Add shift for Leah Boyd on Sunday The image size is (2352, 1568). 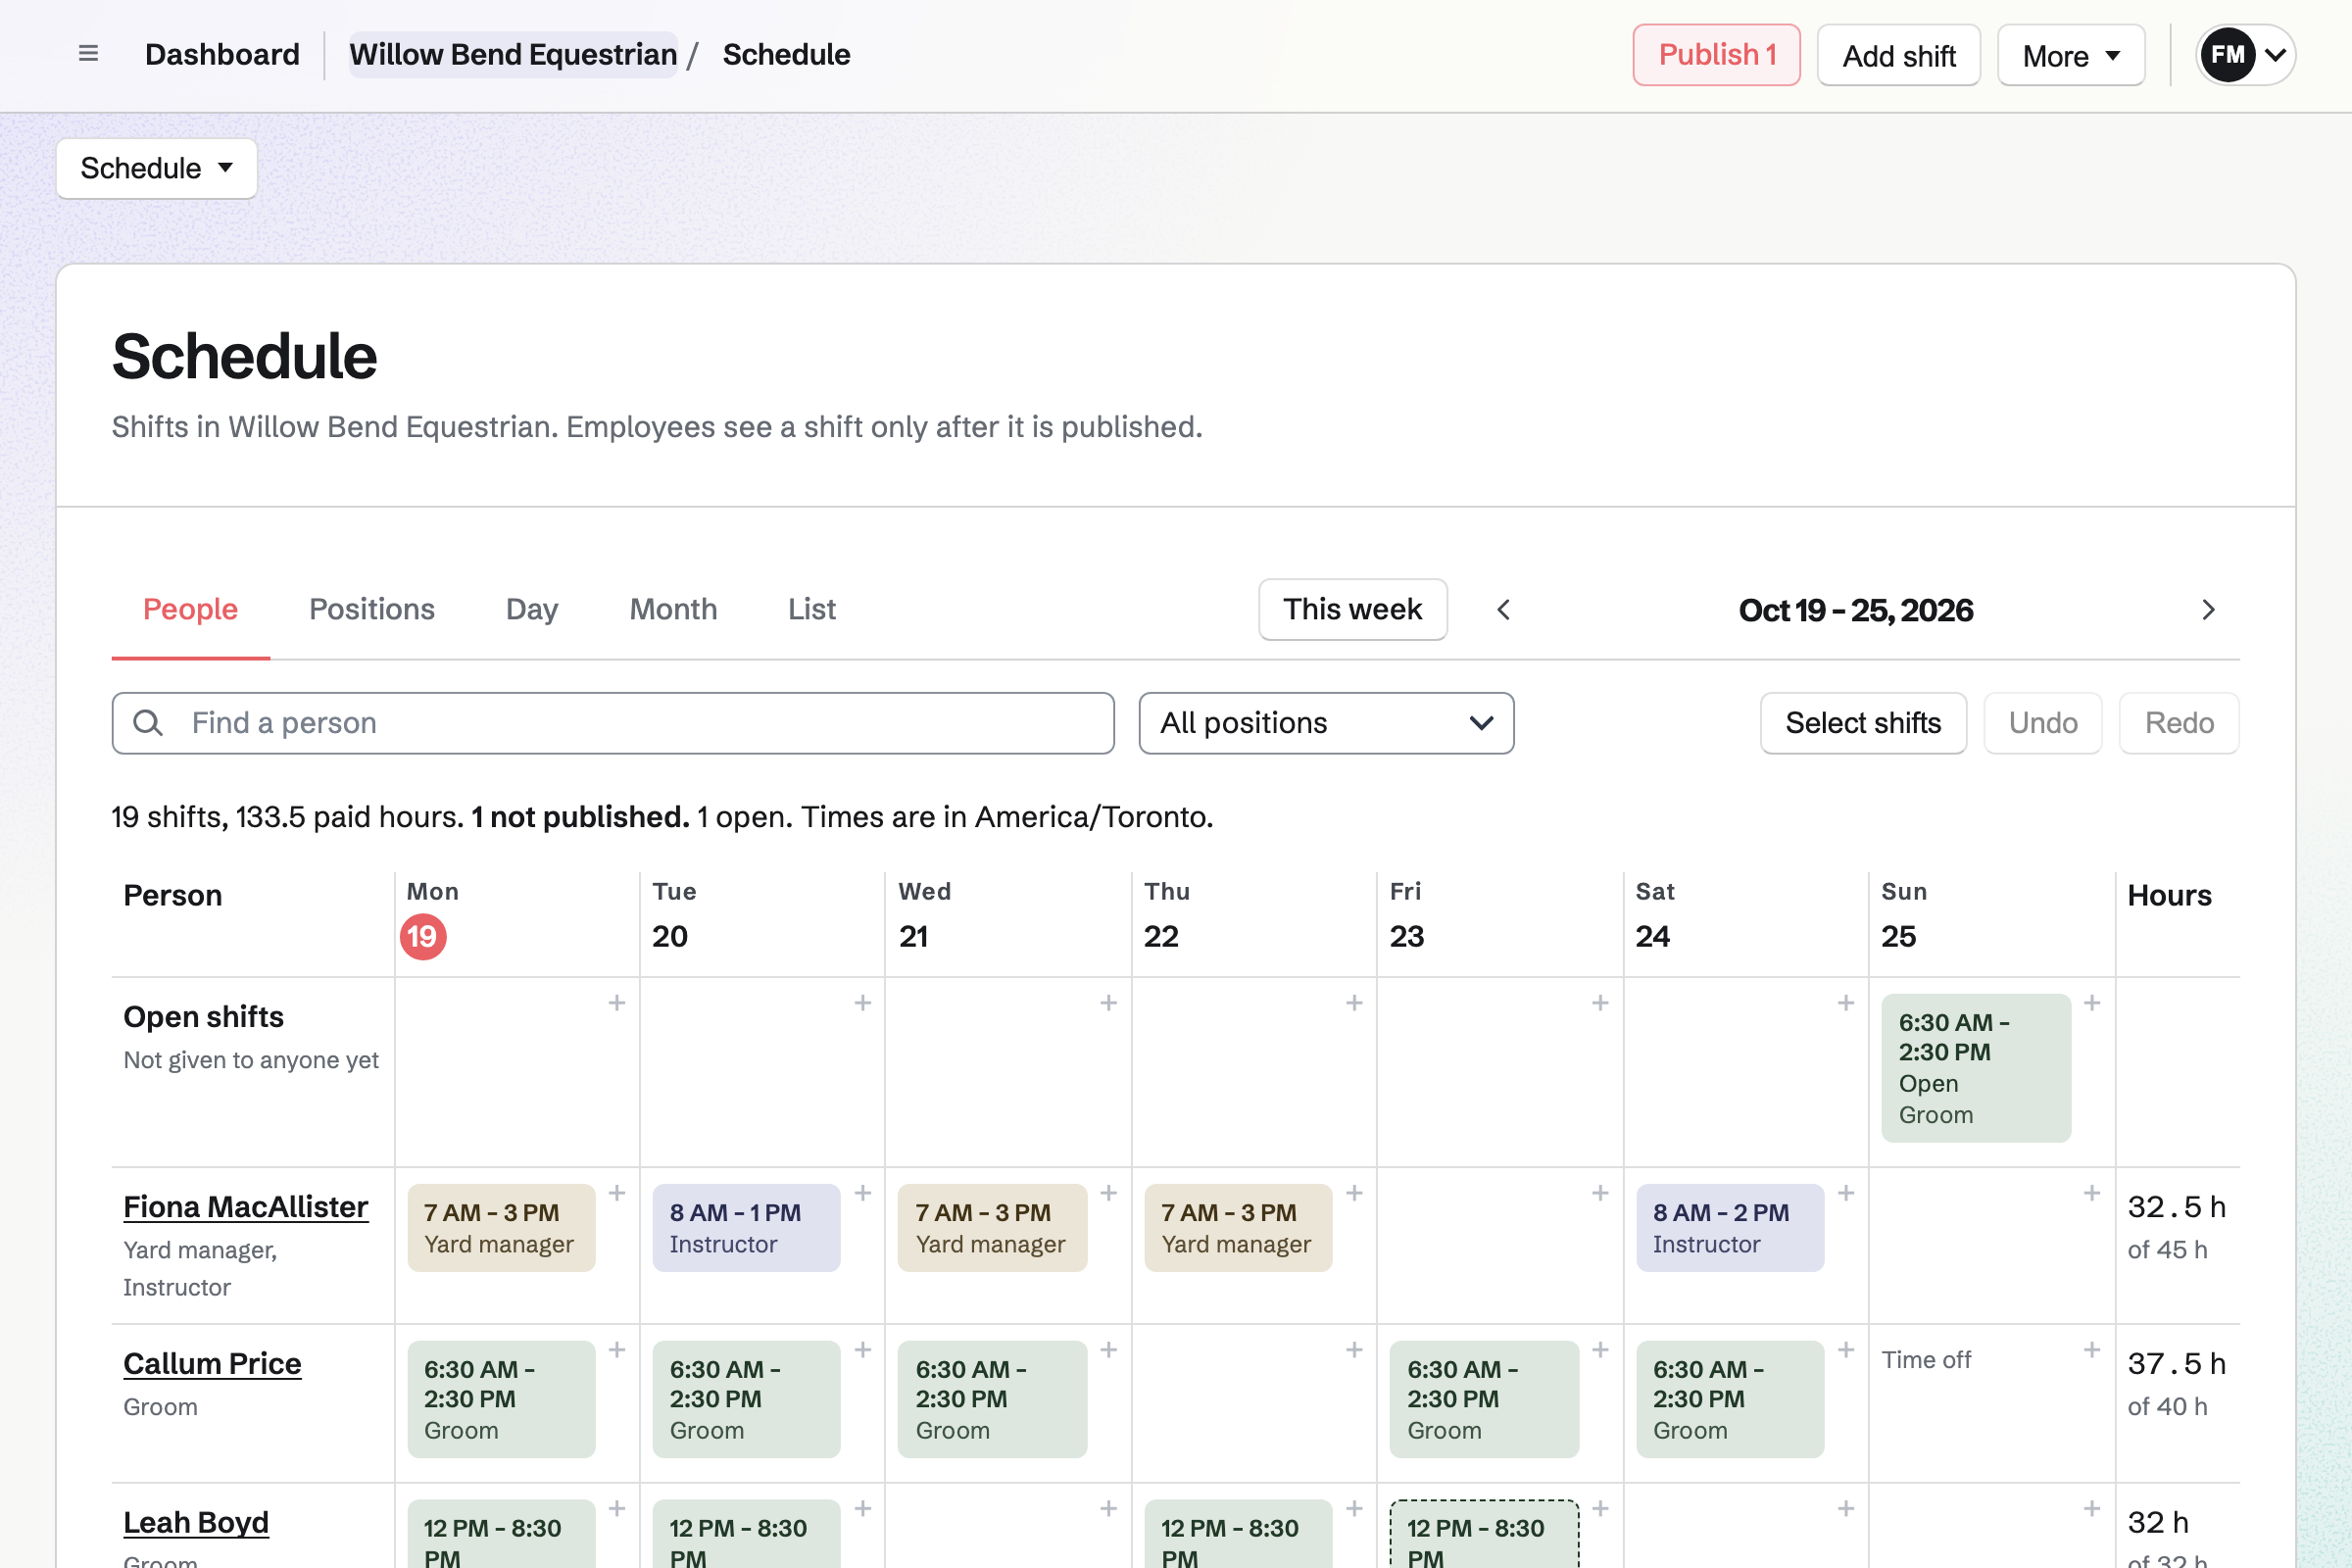(2091, 1509)
